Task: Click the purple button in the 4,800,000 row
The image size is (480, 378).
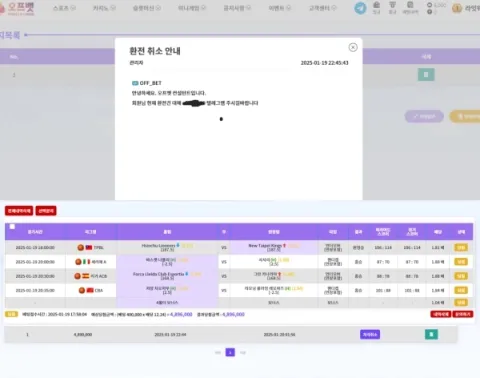Action: click(x=370, y=334)
